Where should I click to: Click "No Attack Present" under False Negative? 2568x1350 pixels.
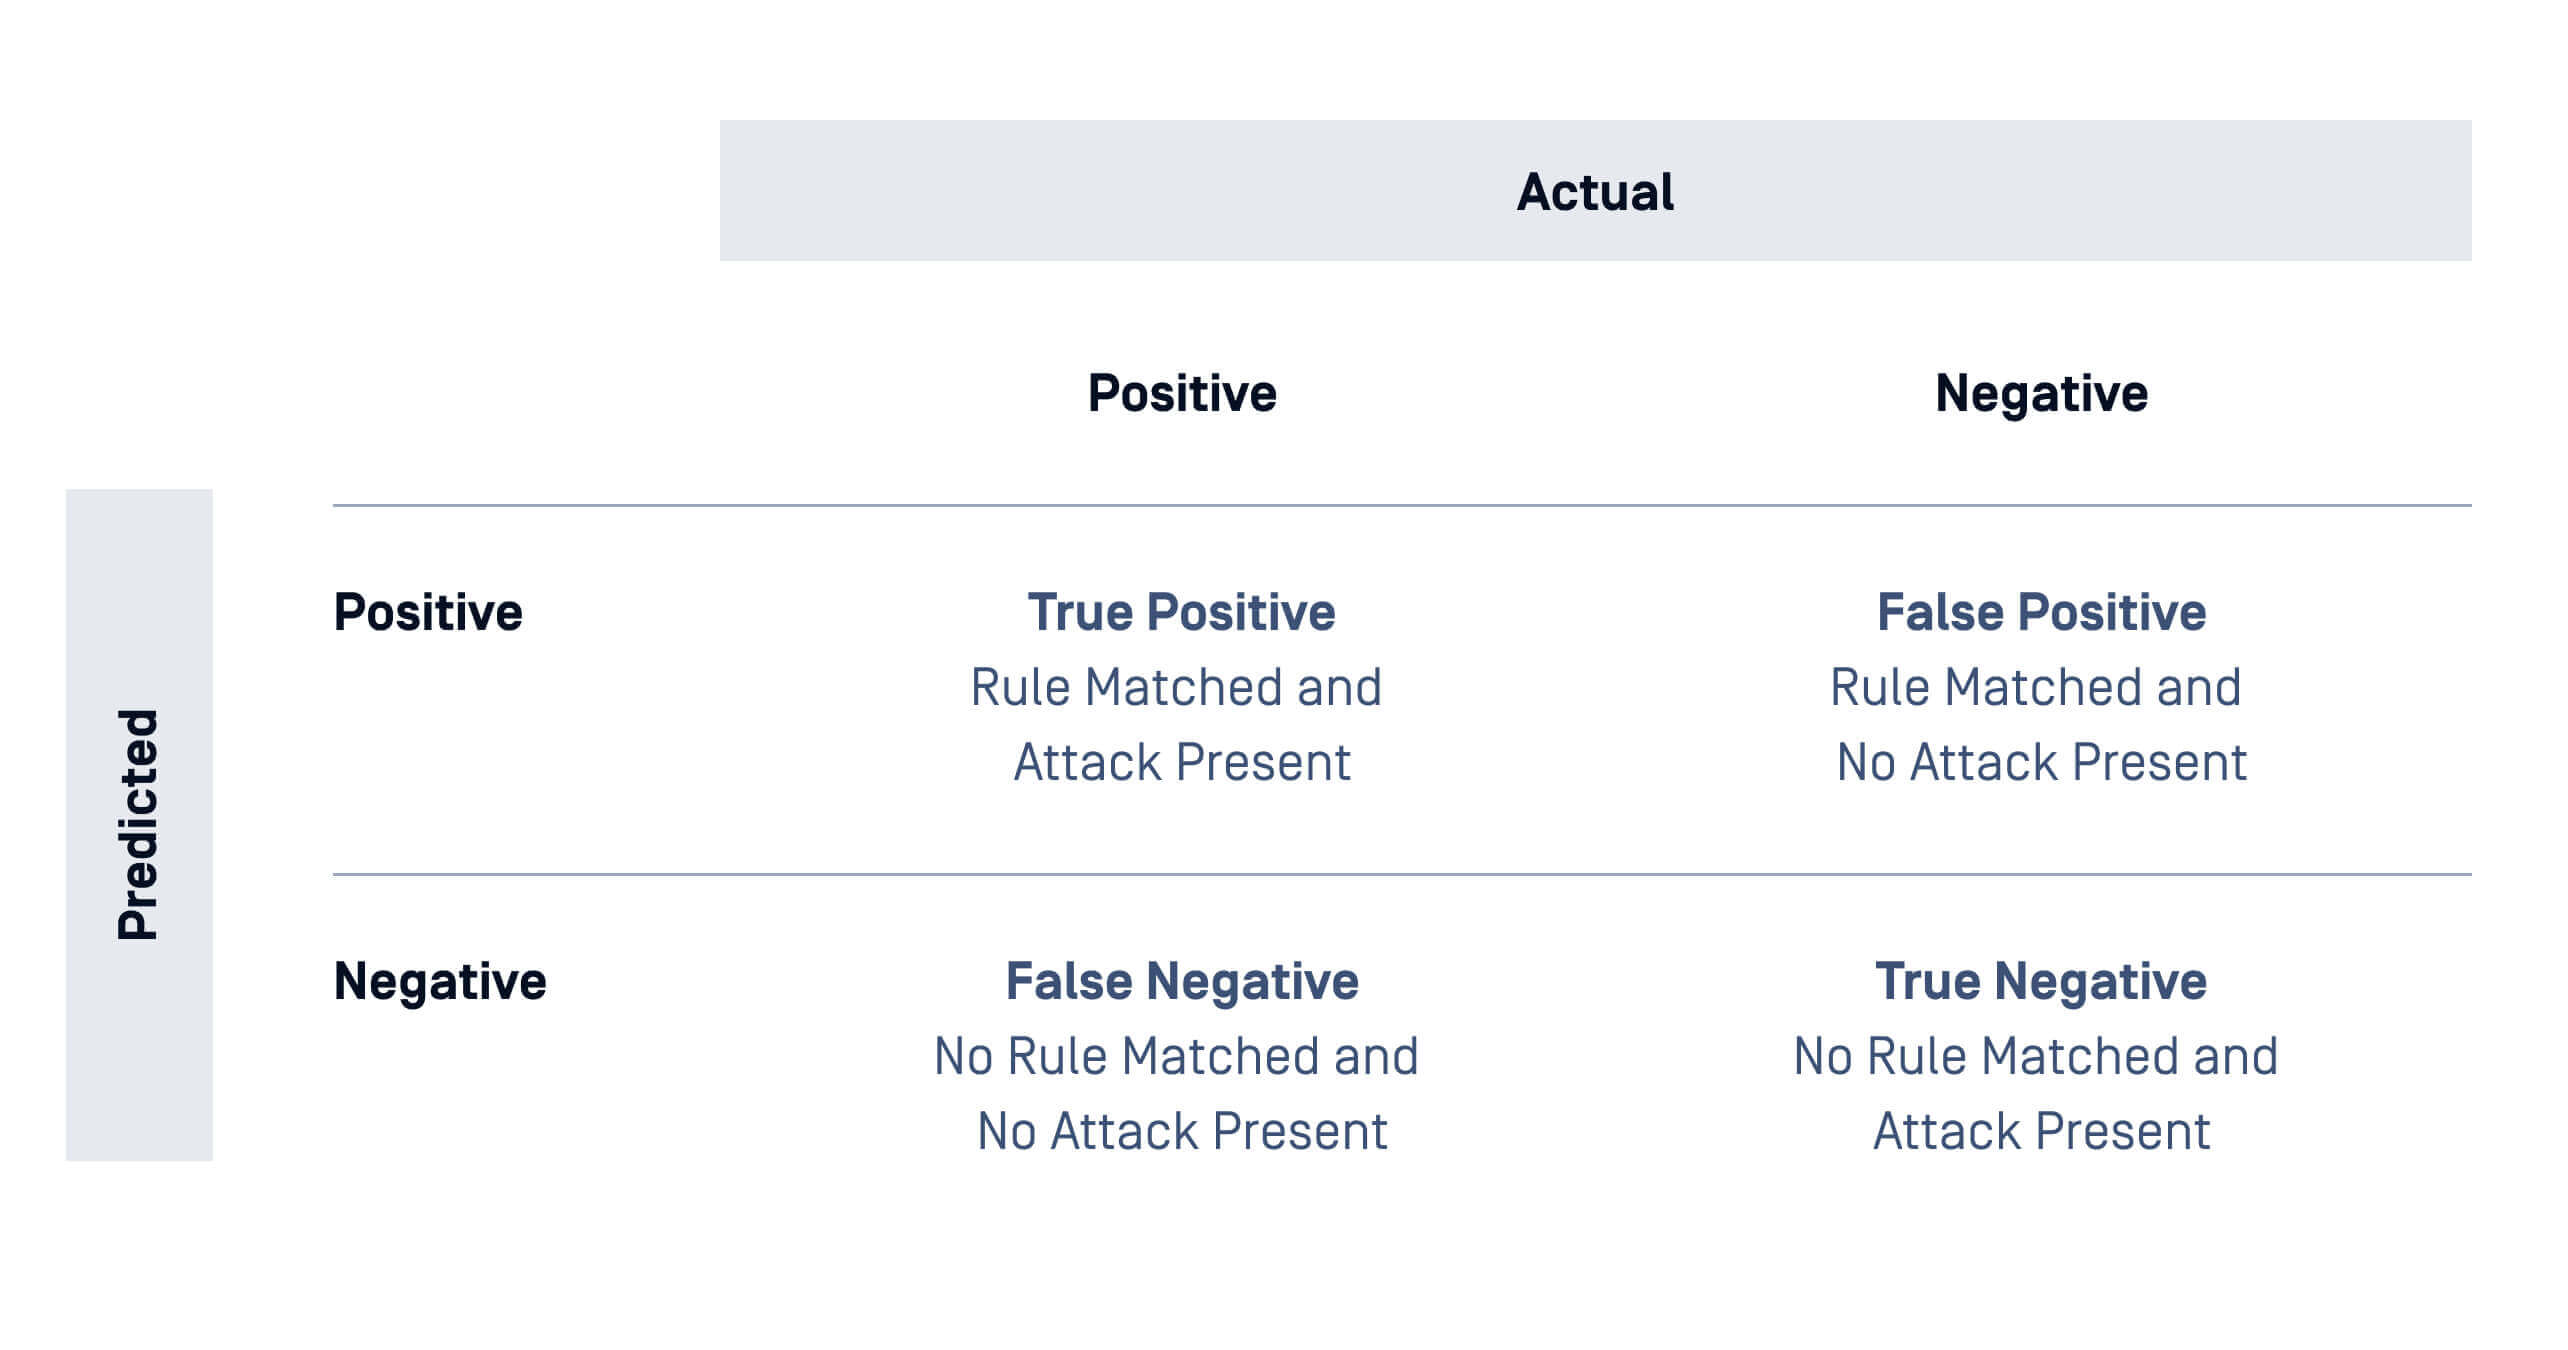click(1182, 1132)
